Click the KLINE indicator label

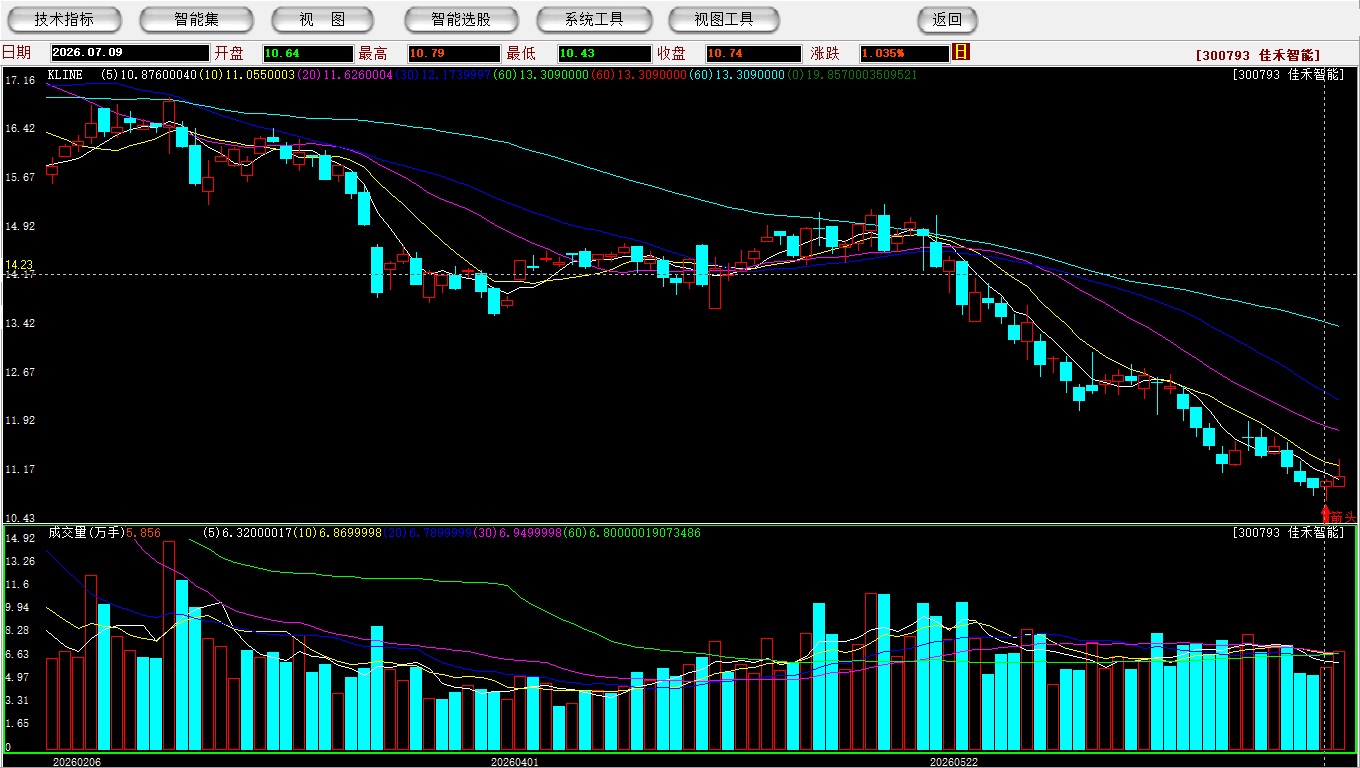click(x=66, y=75)
